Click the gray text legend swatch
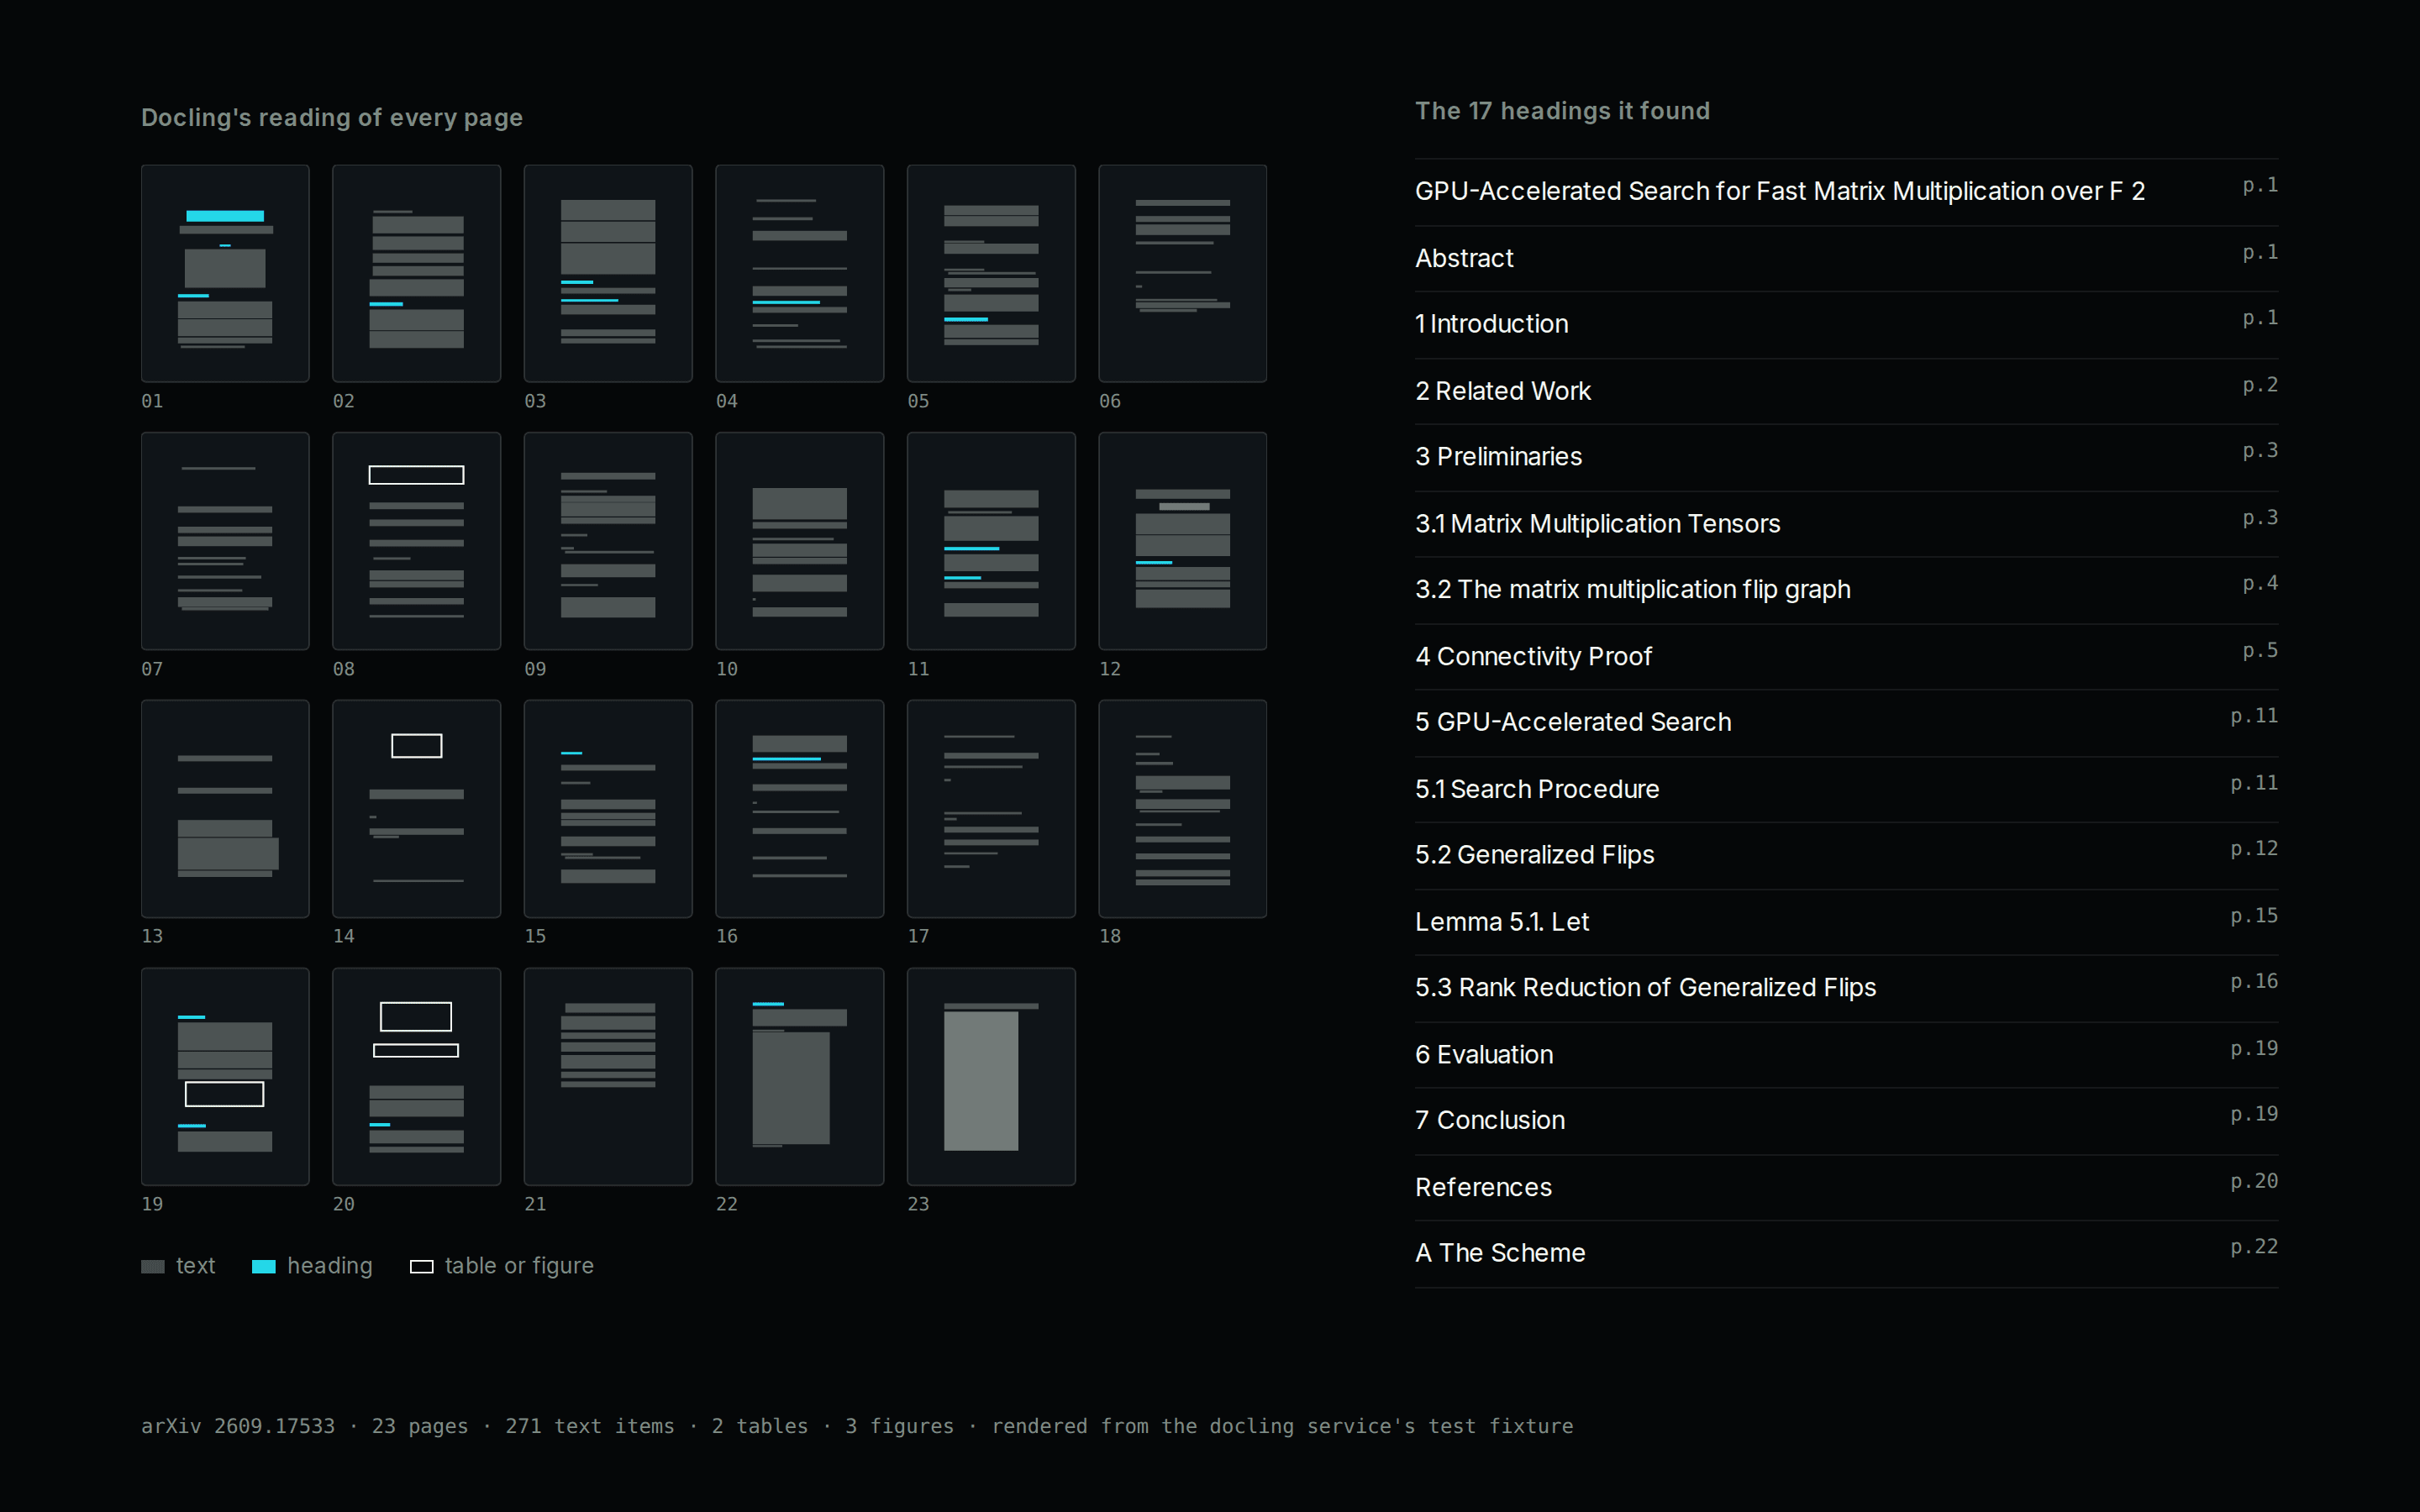 tap(153, 1266)
